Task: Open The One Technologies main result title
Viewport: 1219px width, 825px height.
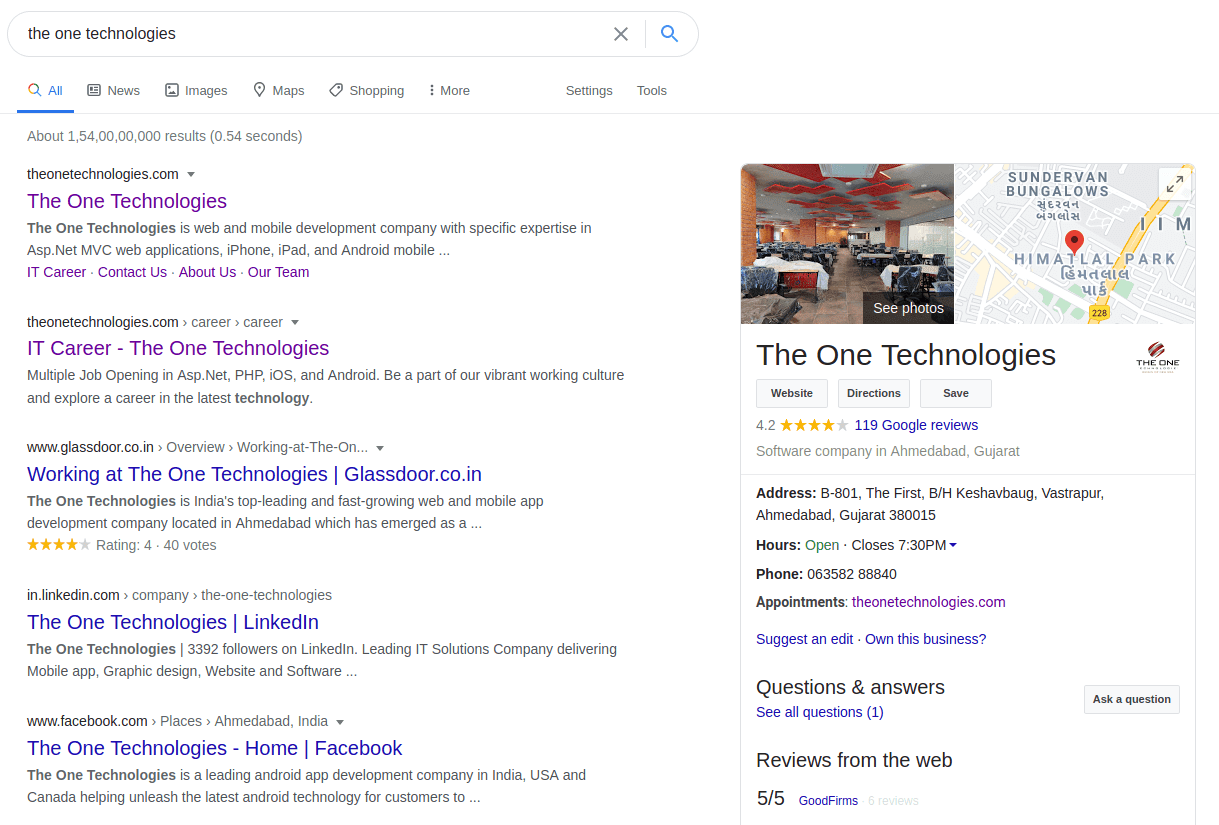Action: click(x=127, y=201)
